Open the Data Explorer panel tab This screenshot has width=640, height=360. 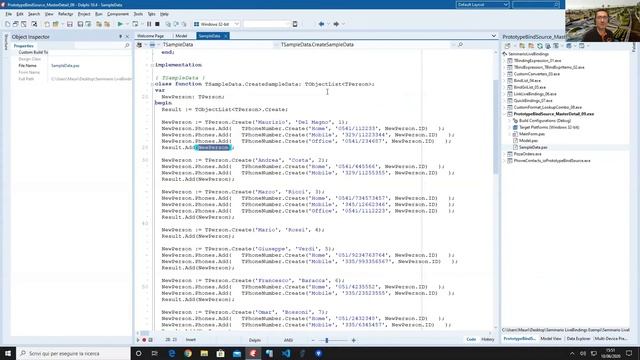click(578, 338)
